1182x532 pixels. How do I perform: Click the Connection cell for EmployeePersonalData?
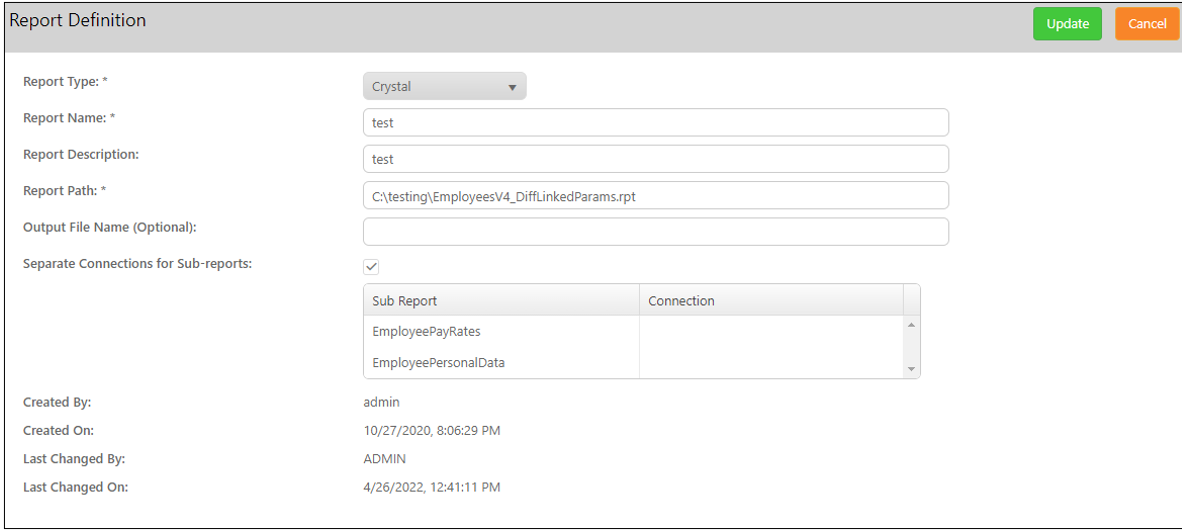click(772, 362)
